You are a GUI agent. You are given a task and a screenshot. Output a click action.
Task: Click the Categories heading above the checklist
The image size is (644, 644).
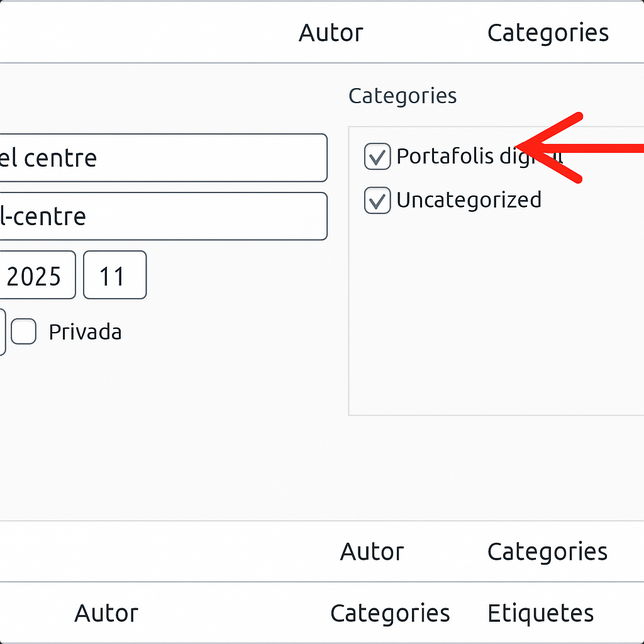(402, 96)
